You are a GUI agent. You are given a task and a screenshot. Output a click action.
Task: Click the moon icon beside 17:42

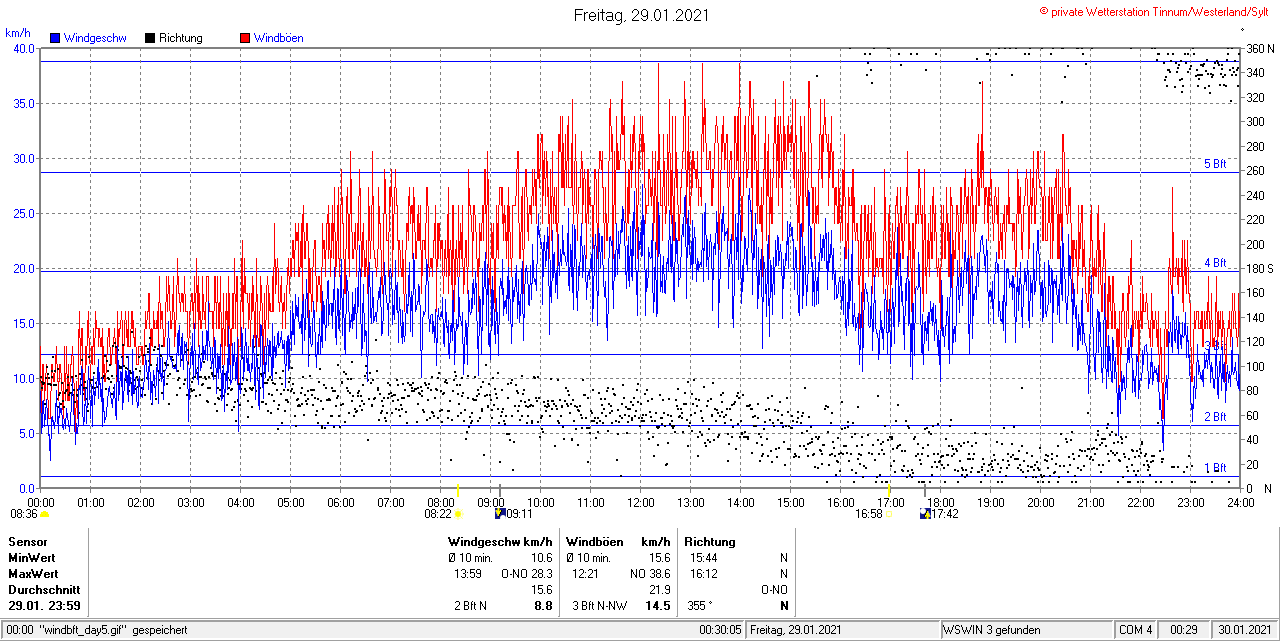pos(925,514)
